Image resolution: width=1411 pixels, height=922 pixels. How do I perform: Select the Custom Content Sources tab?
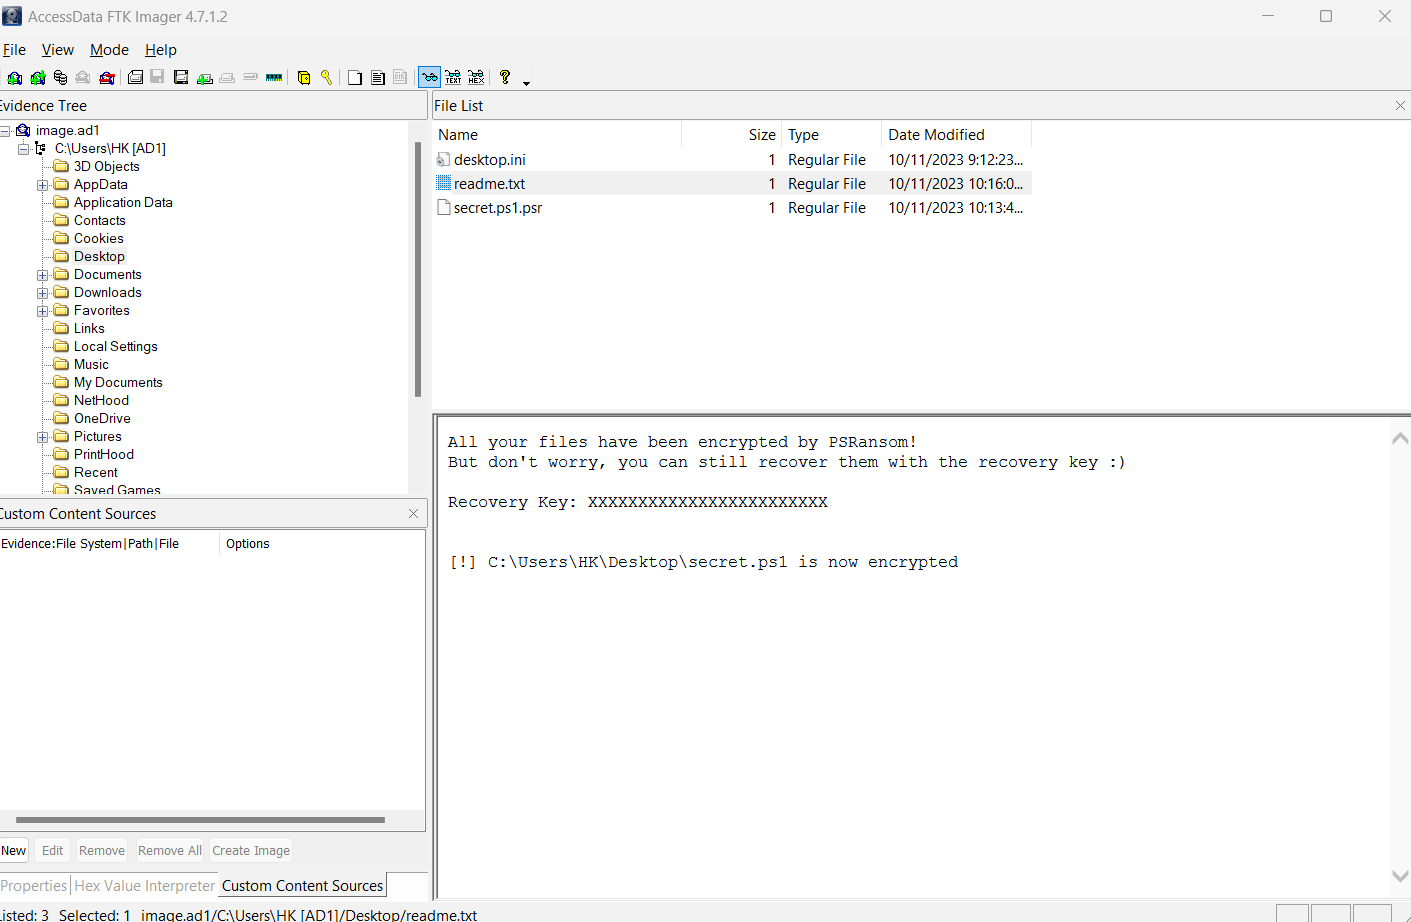tap(302, 886)
